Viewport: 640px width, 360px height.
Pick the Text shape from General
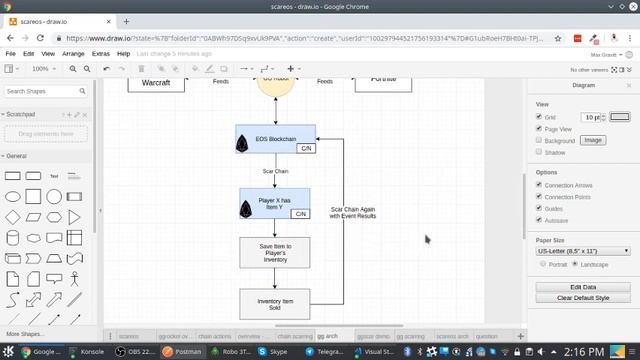pos(54,176)
